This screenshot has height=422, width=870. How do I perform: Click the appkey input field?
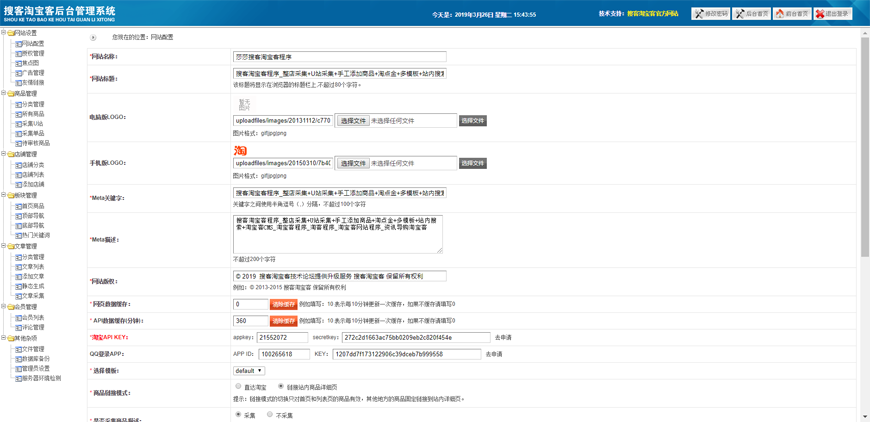283,337
